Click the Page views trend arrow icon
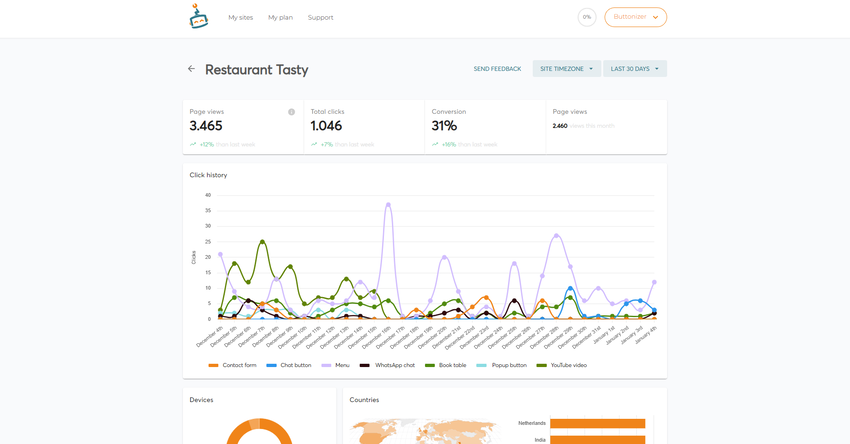 193,144
